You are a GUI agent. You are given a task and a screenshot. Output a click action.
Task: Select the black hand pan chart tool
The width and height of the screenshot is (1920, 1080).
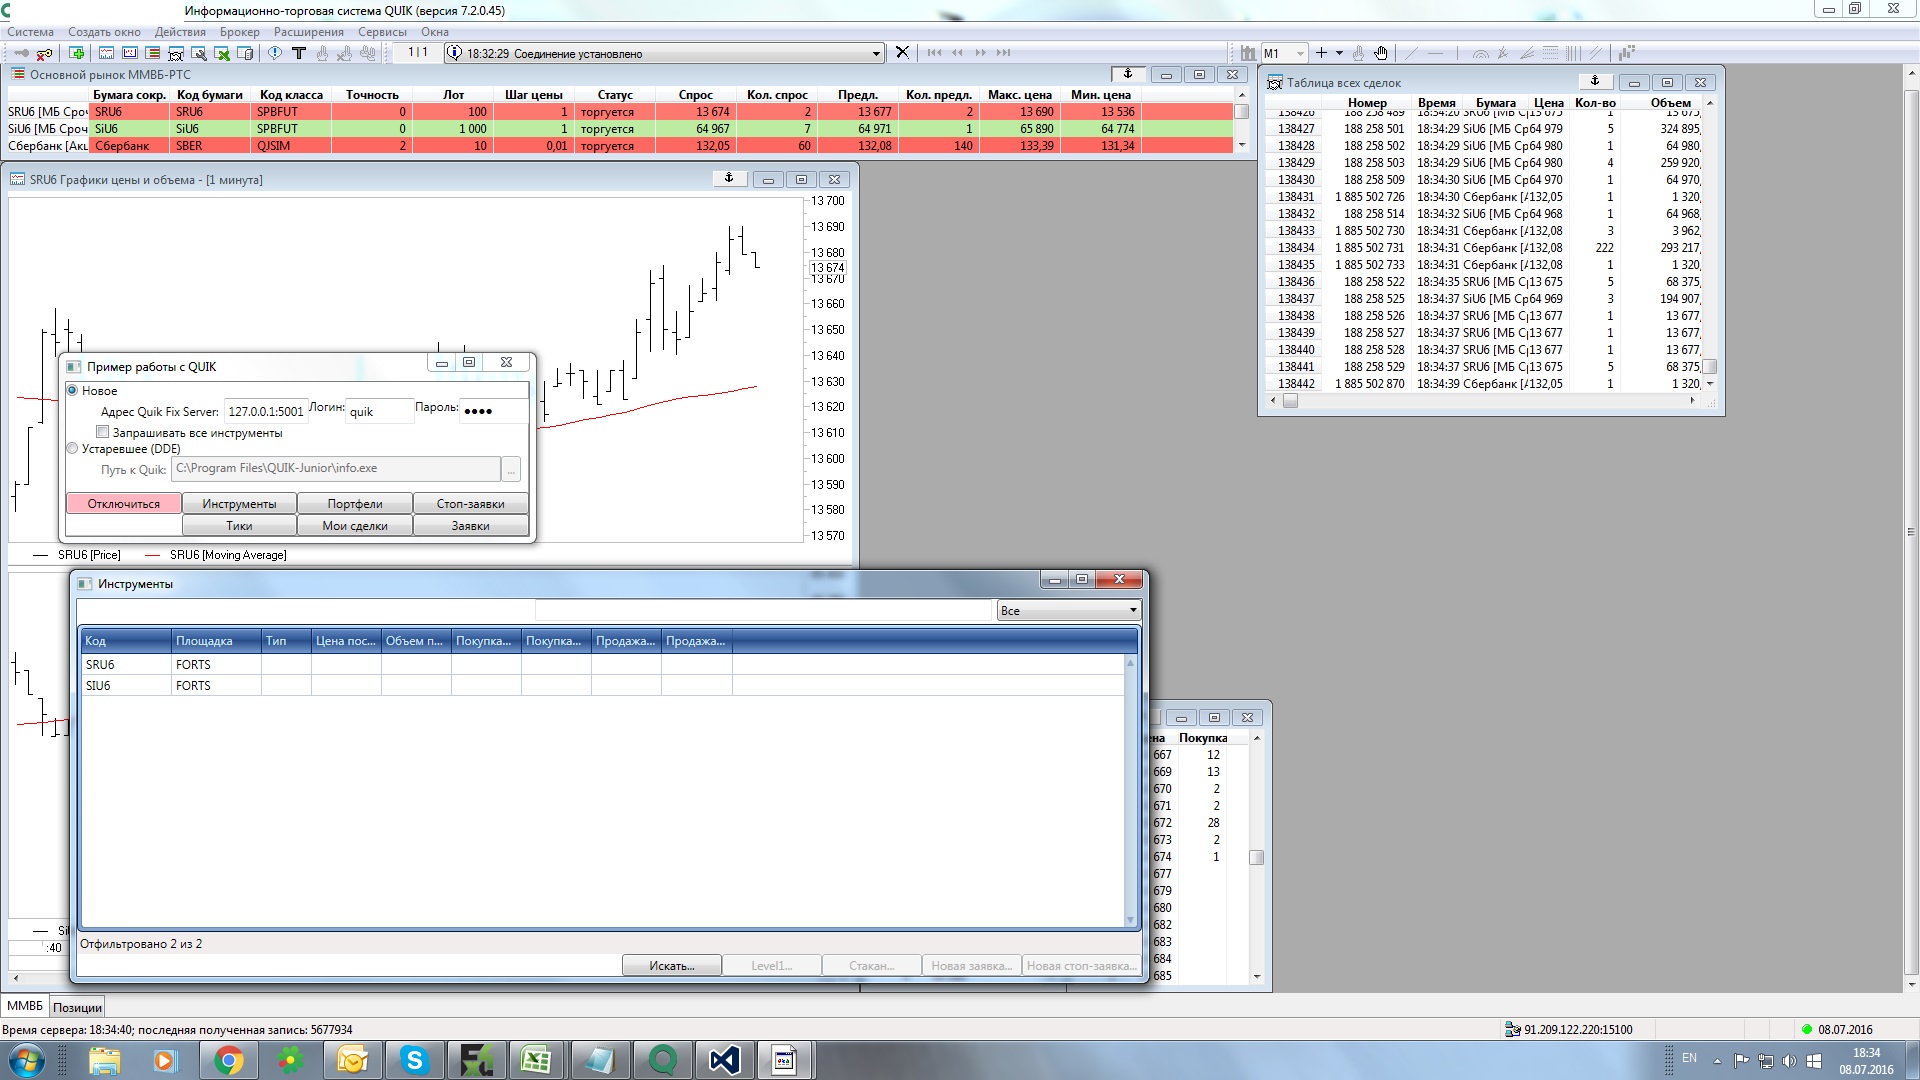(1381, 53)
